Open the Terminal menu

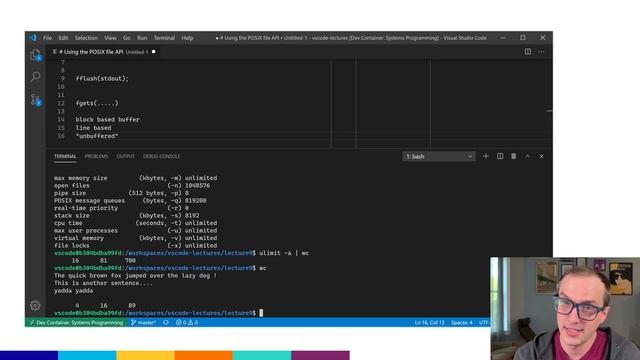click(x=164, y=38)
